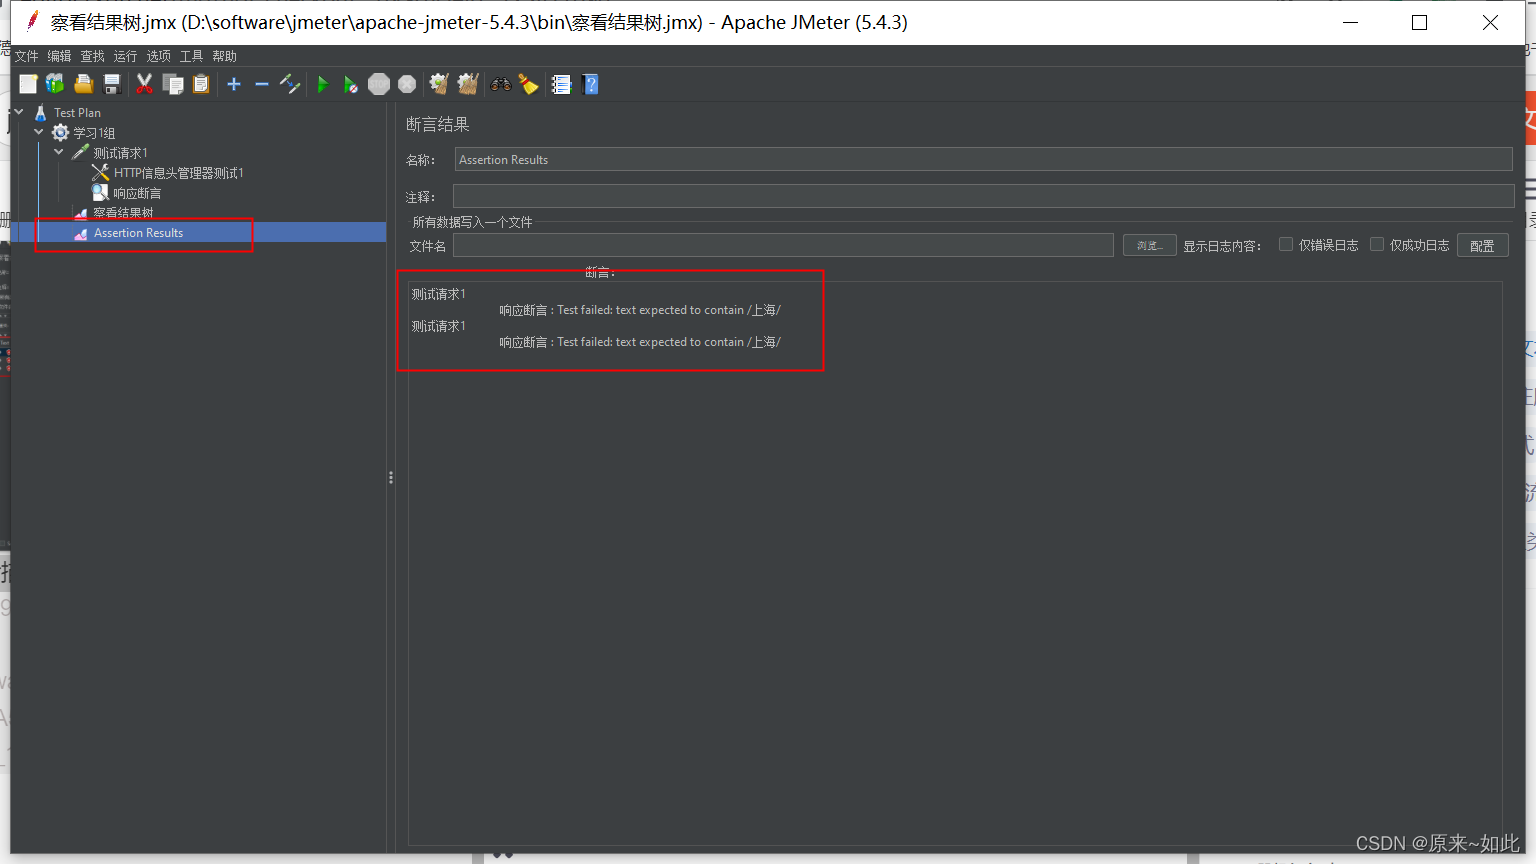Focus the 文件名 filename field
The image size is (1536, 864).
783,245
